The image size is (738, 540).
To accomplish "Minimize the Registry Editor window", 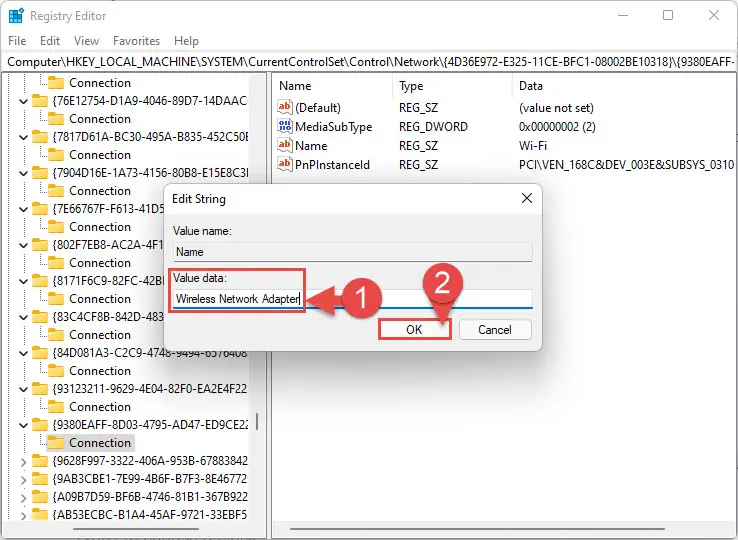I will (x=623, y=15).
